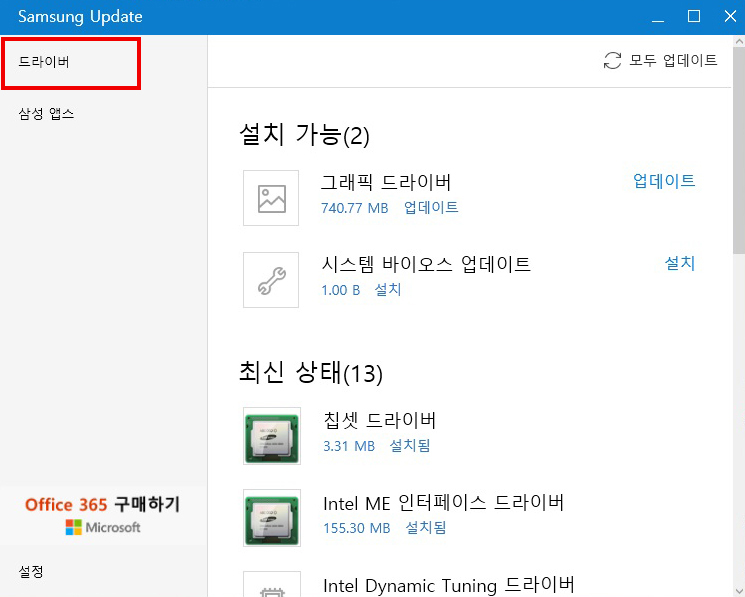Screen dimensions: 745x597
Task: Maximize the Samsung Update window
Action: click(694, 17)
